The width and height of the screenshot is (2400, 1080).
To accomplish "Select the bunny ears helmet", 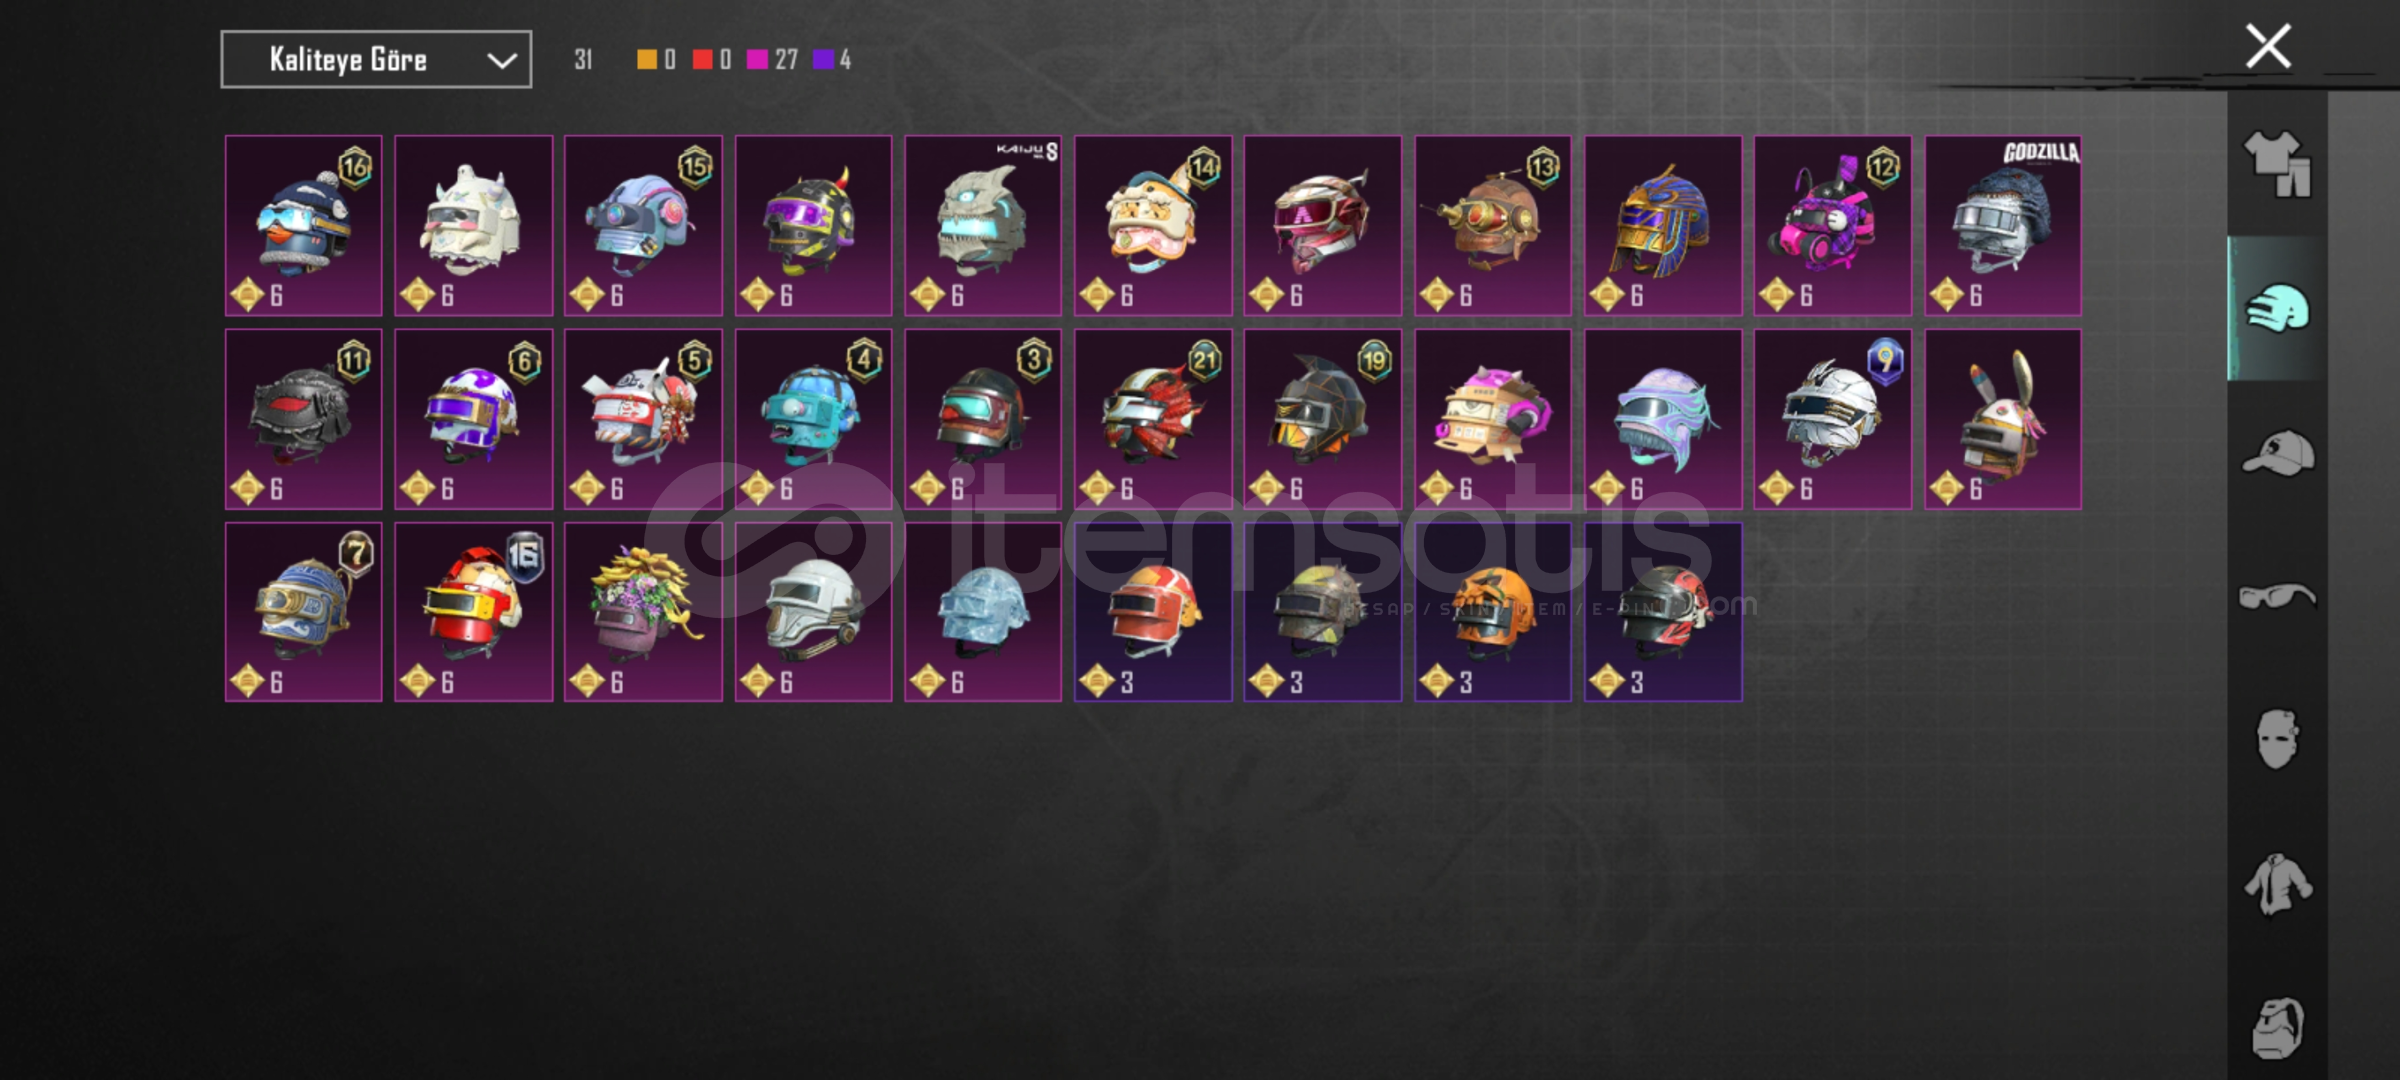I will tap(2003, 419).
